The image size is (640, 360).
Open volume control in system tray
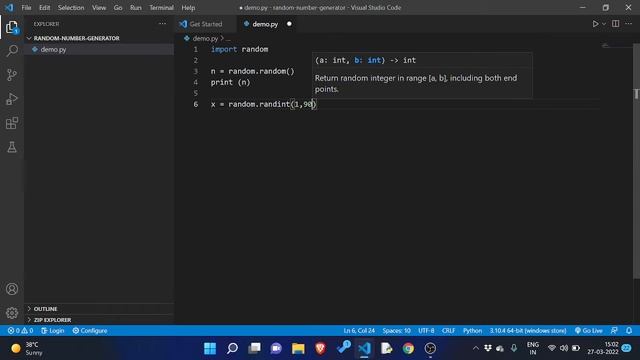point(564,348)
